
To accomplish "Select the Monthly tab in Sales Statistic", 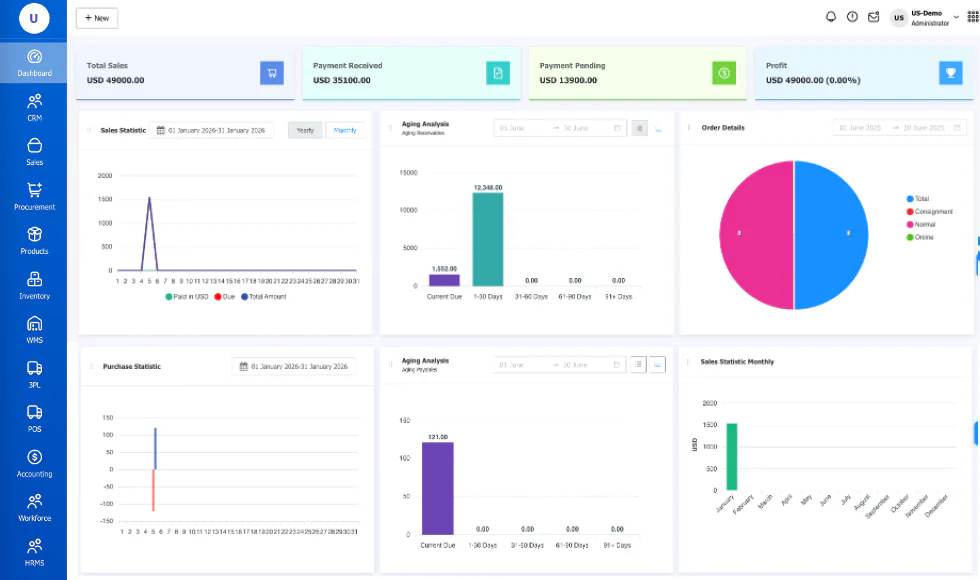I will point(345,130).
